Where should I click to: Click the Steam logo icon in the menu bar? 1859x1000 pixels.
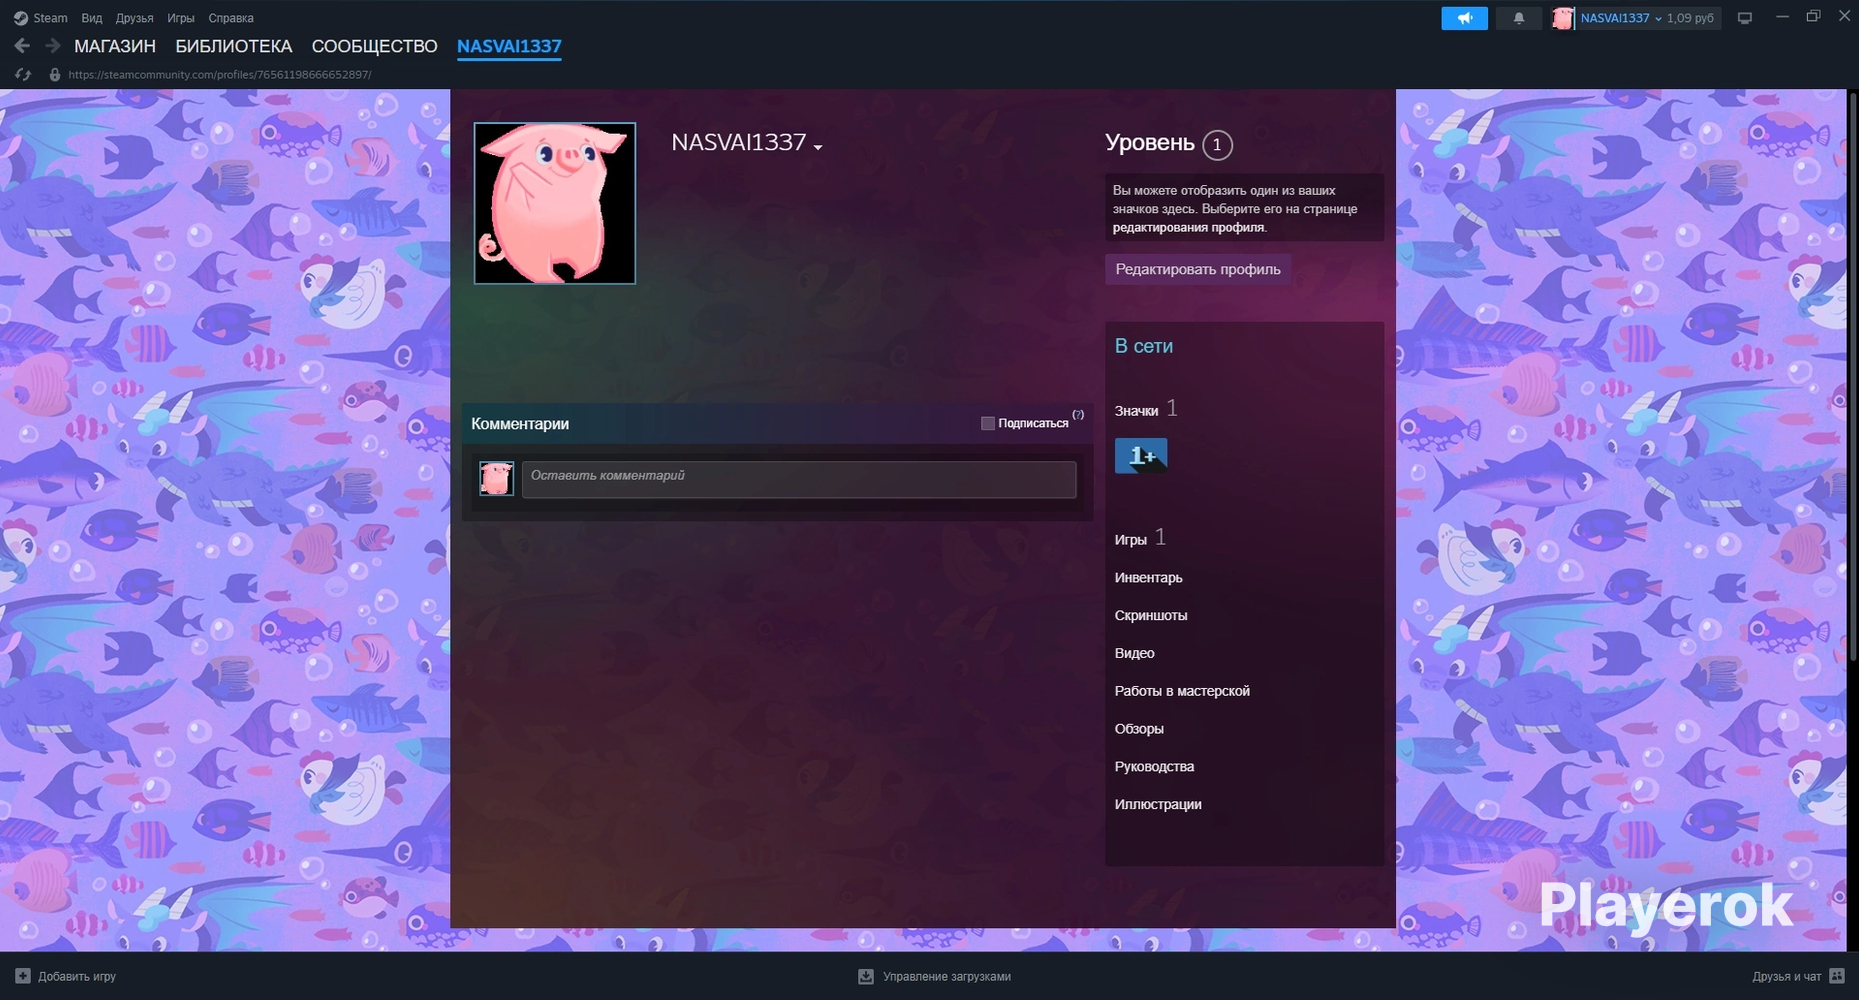(x=20, y=18)
